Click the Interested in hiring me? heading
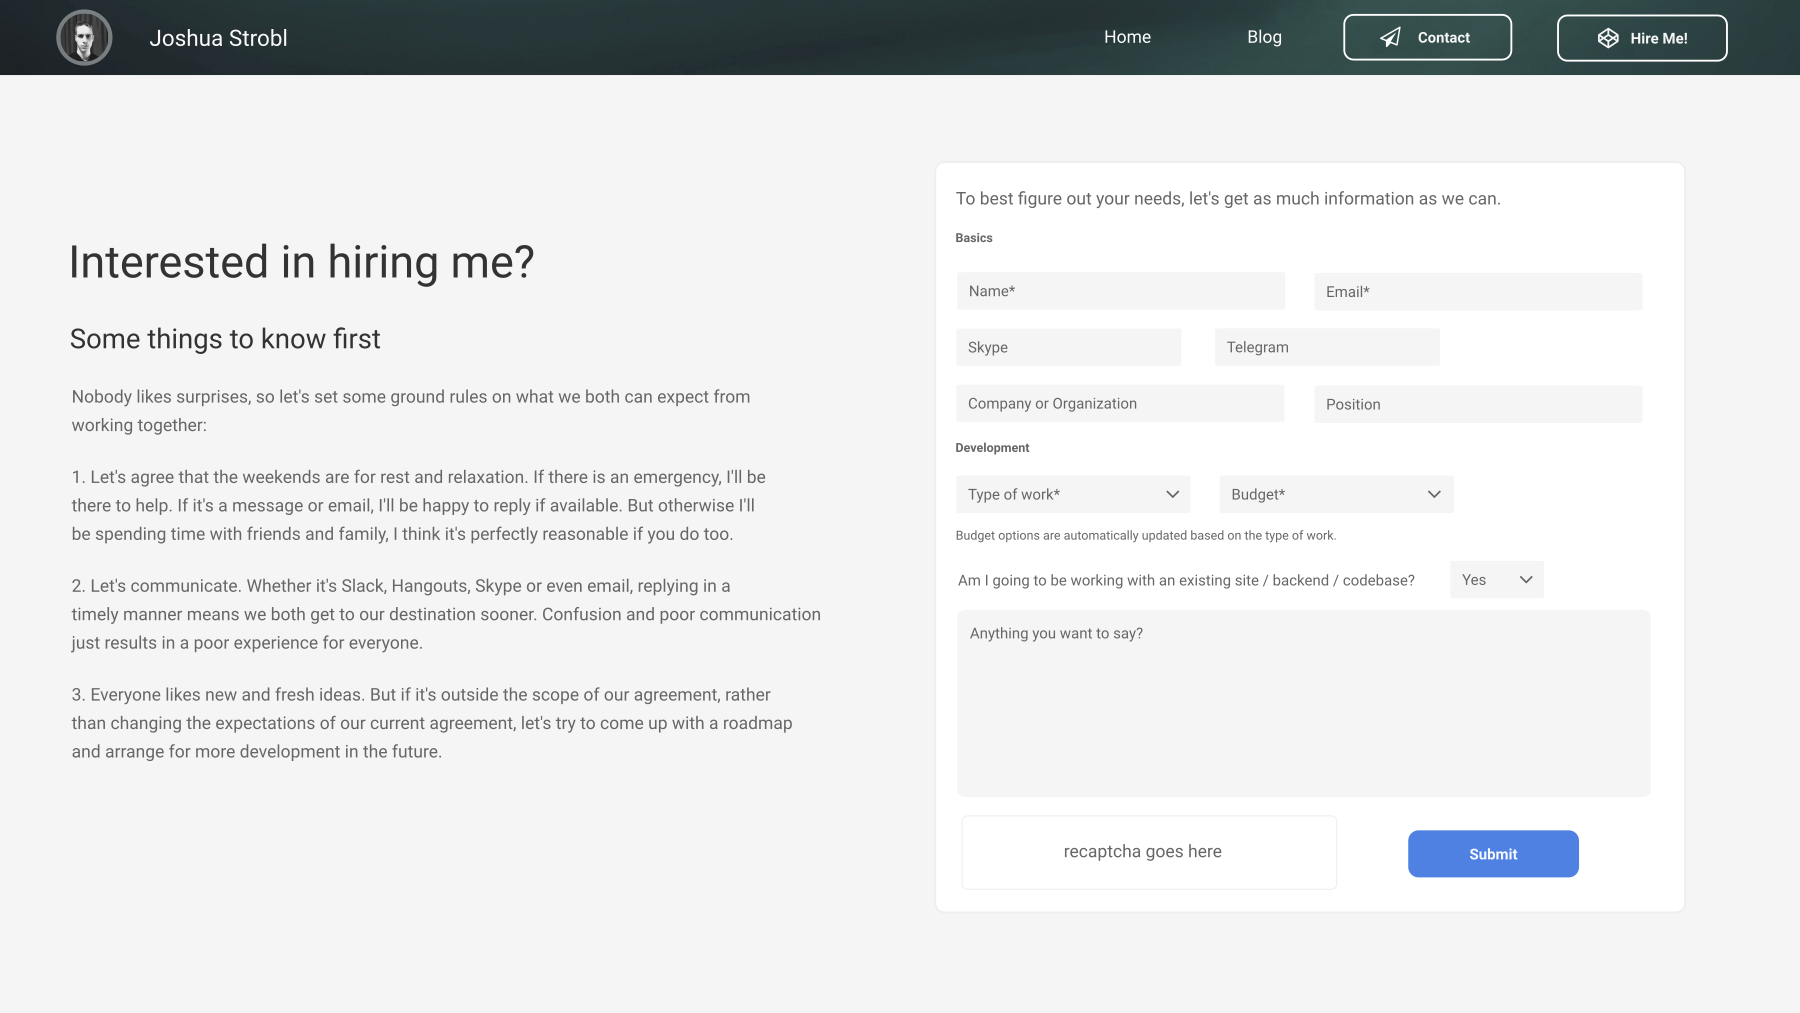Screen dimensions: 1800x1013 click(301, 263)
